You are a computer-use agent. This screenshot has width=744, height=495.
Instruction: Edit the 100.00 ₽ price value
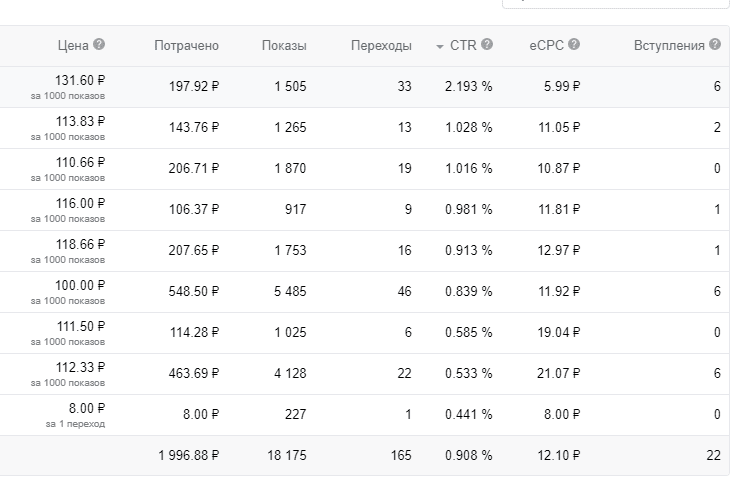pyautogui.click(x=80, y=286)
